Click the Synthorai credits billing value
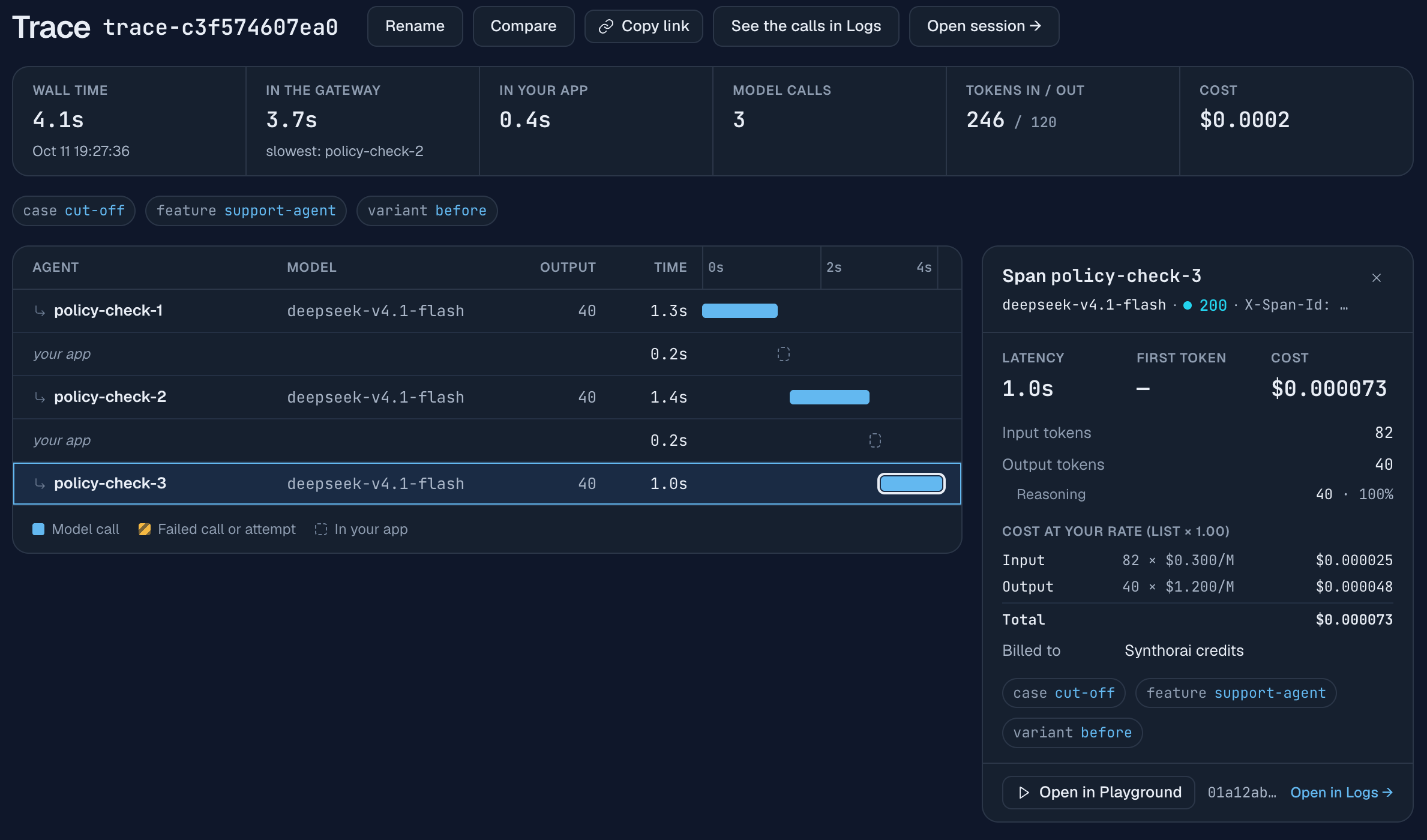Viewport: 1427px width, 840px height. click(1184, 651)
